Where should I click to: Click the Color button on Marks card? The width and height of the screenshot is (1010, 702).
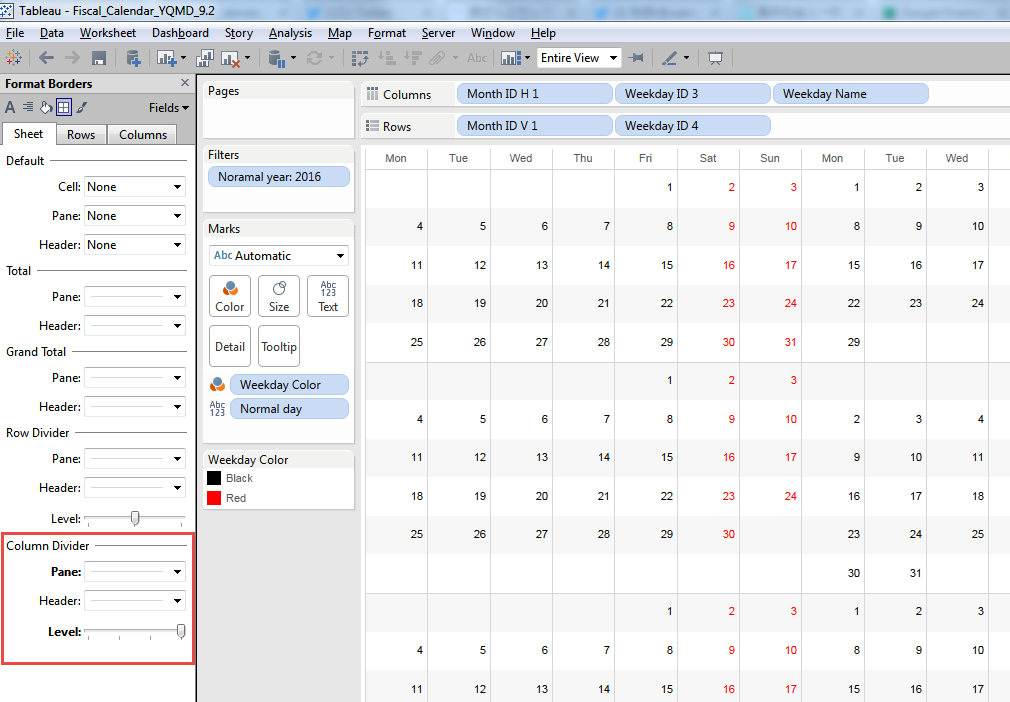(x=230, y=296)
